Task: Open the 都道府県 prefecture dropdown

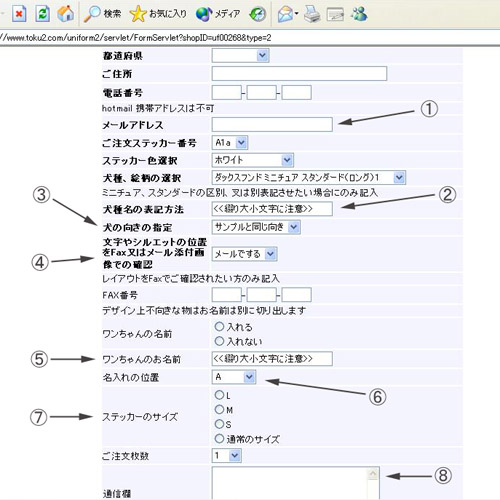Action: pos(240,55)
